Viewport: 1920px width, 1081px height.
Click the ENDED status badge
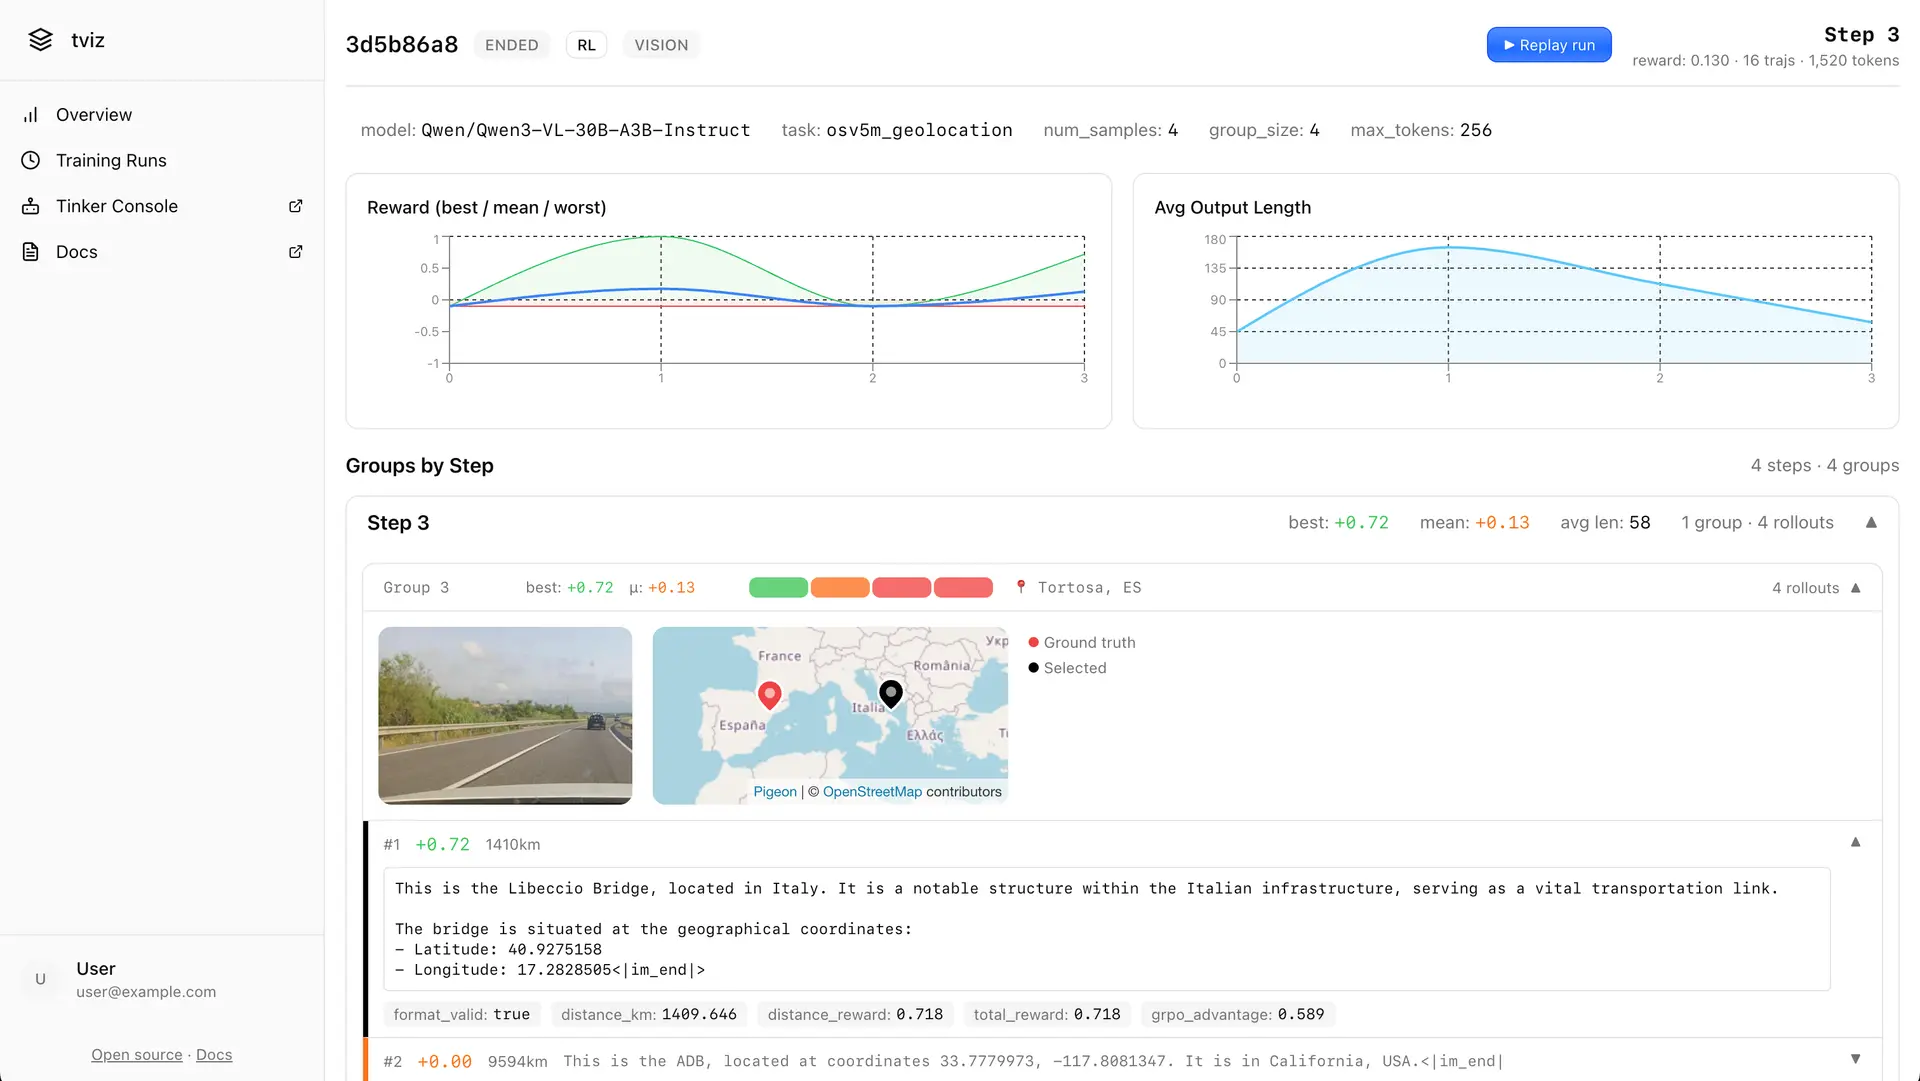coord(512,45)
